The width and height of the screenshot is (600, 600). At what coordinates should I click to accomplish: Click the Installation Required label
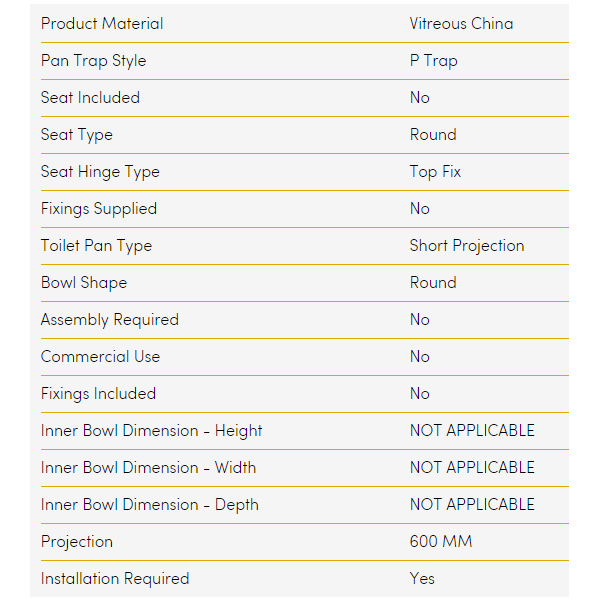coord(115,578)
